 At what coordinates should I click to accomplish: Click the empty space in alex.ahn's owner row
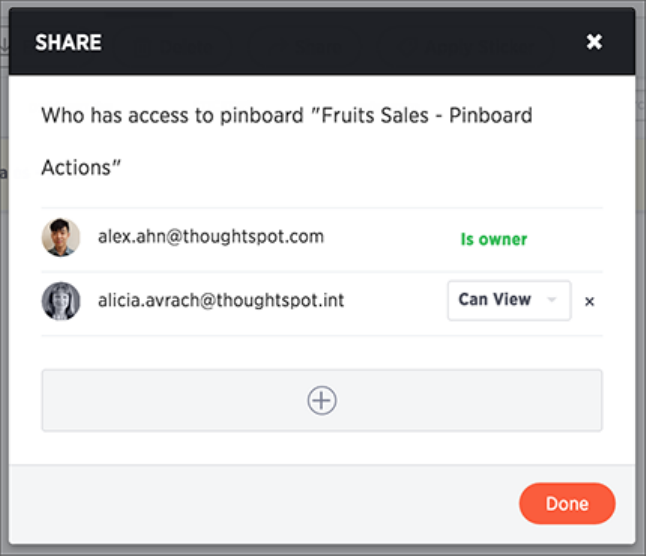[x=390, y=239]
